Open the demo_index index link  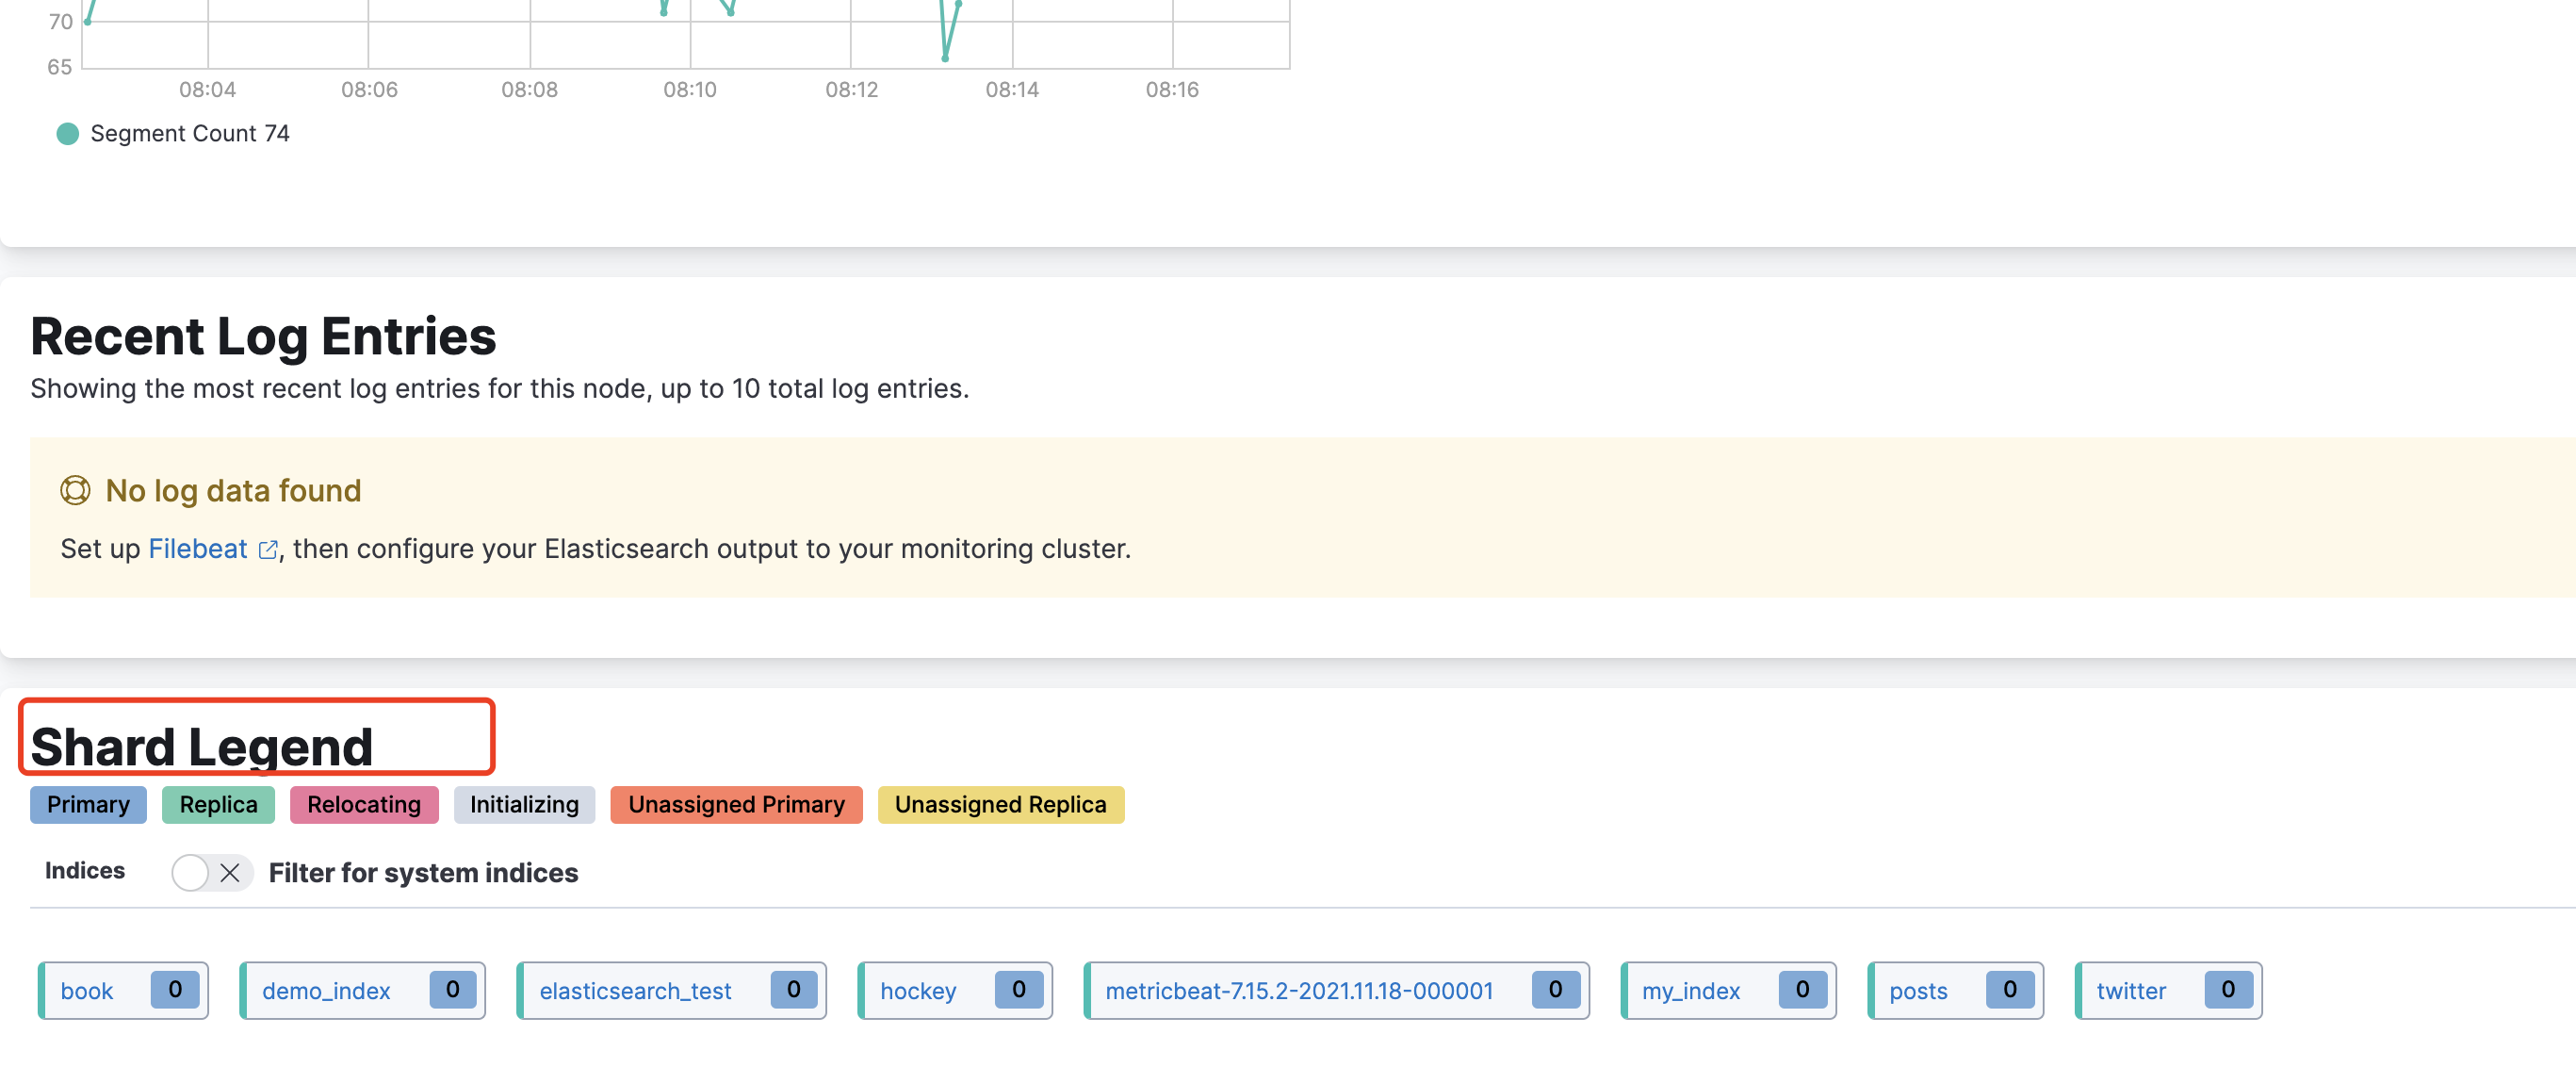[x=326, y=990]
